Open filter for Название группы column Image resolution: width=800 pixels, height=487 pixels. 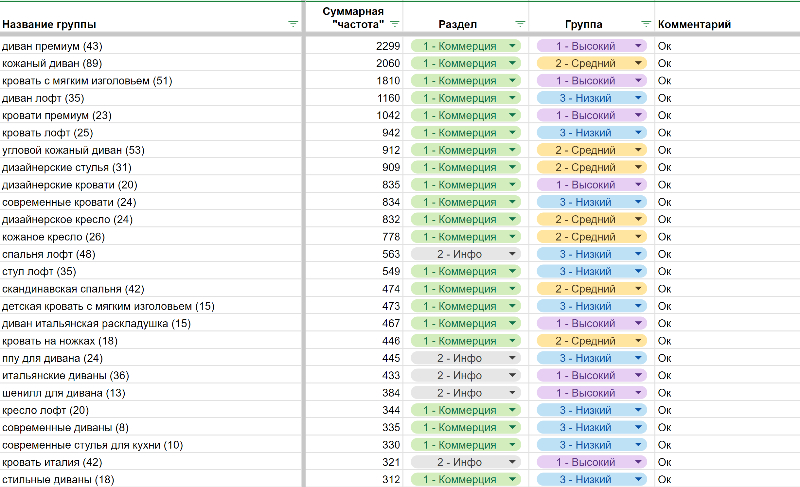(x=293, y=23)
